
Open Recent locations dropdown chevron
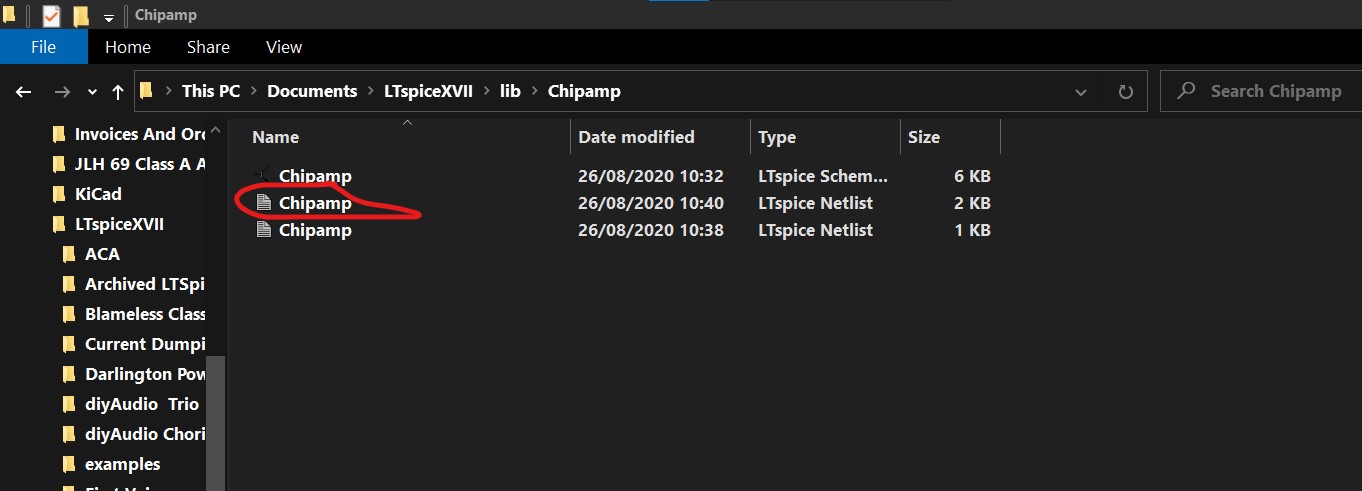[x=92, y=91]
